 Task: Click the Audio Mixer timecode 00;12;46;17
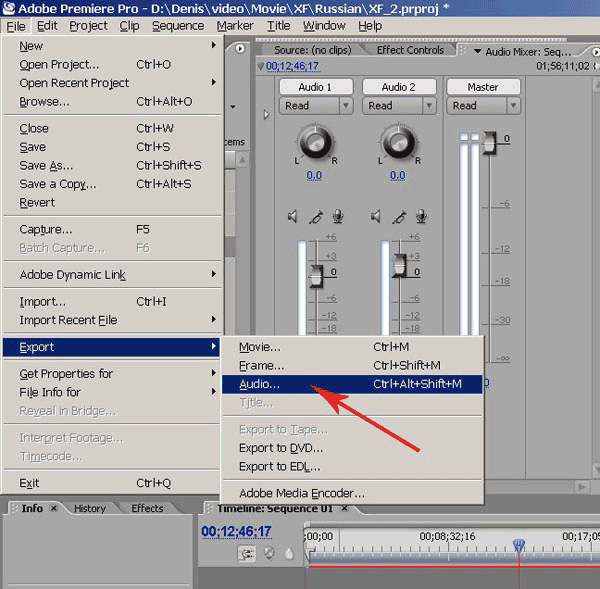(292, 66)
